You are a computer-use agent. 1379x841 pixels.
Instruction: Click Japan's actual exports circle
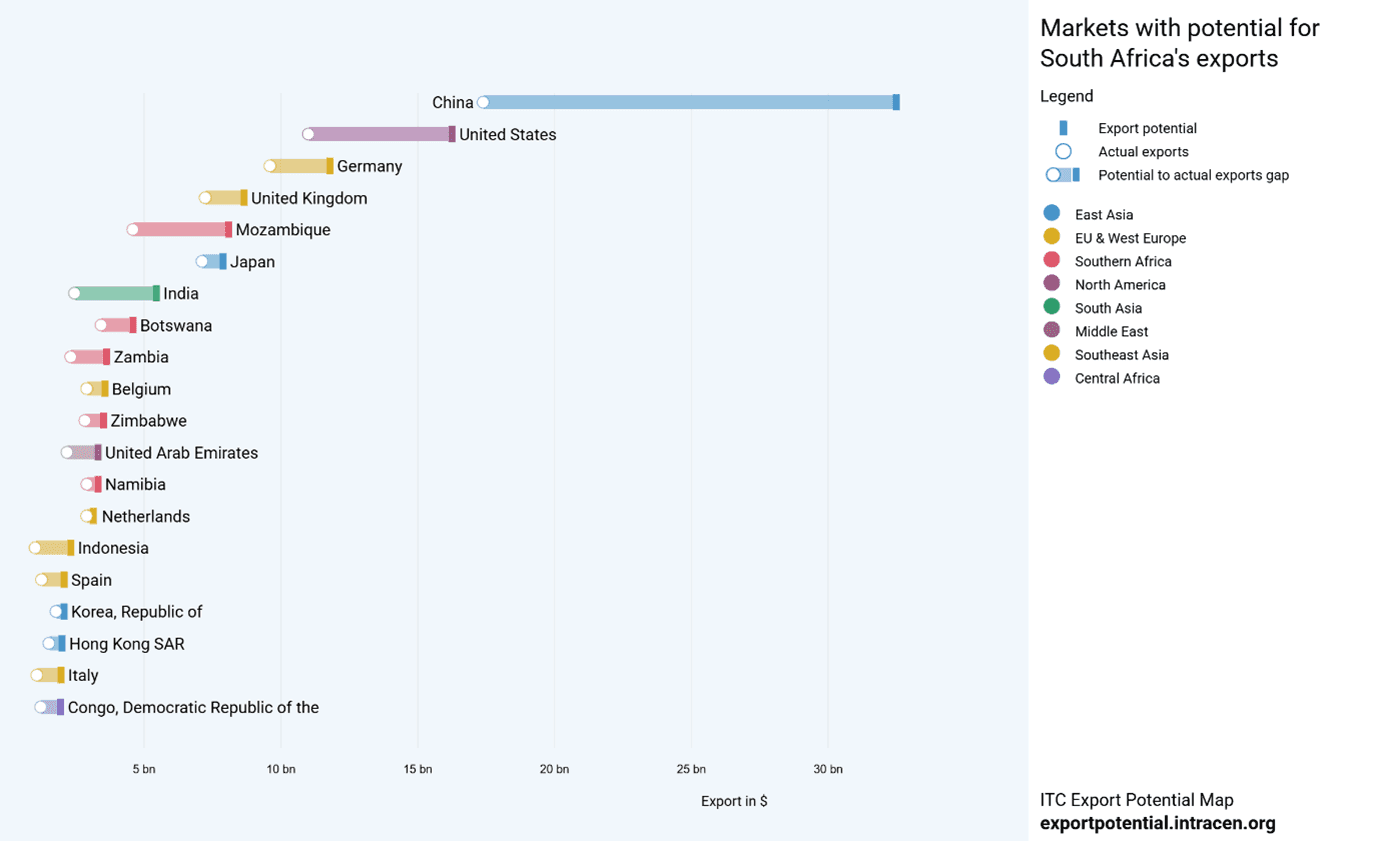(202, 262)
